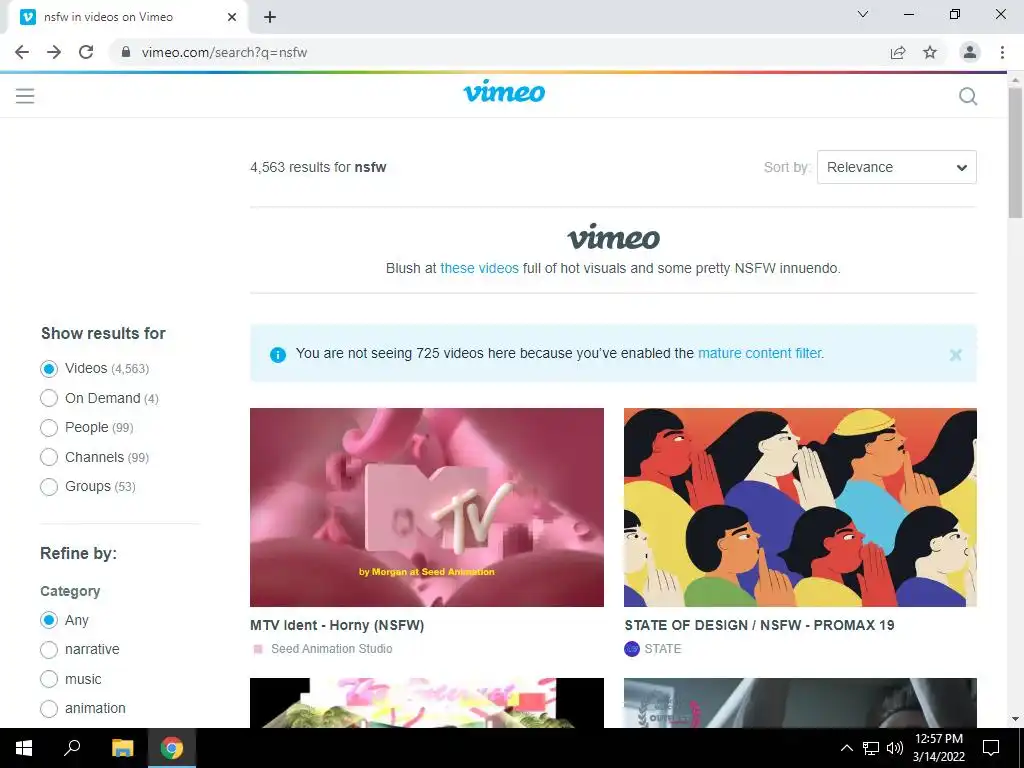This screenshot has height=768, width=1024.
Task: Select the Videos radio button
Action: pos(49,369)
